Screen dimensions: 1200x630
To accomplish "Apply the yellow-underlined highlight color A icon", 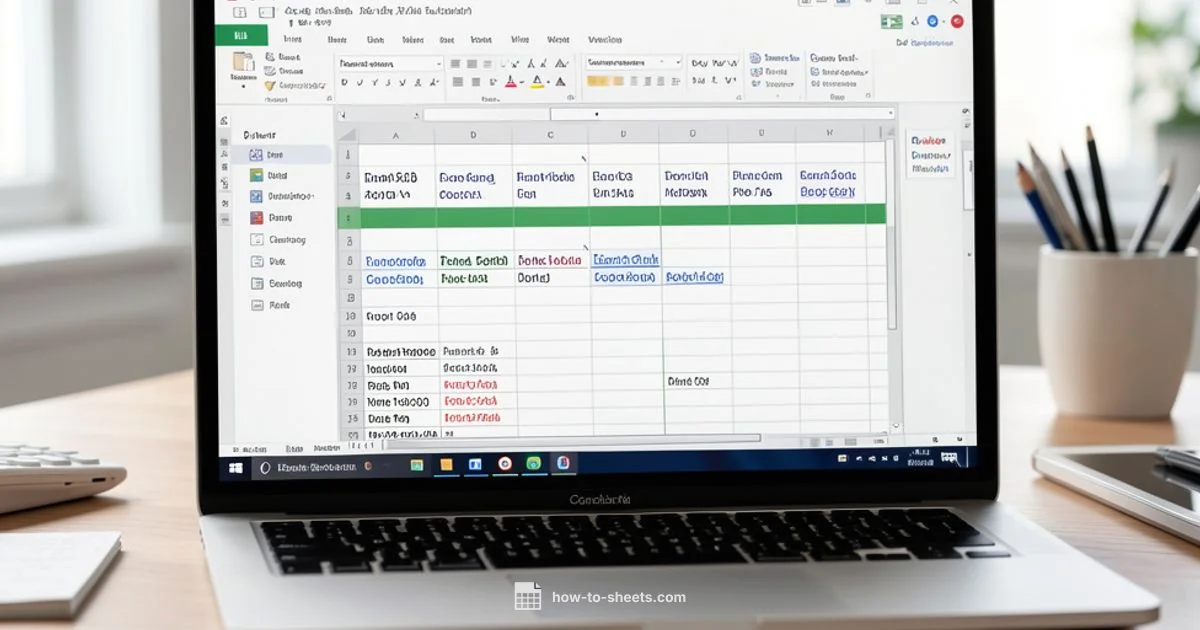I will (537, 83).
